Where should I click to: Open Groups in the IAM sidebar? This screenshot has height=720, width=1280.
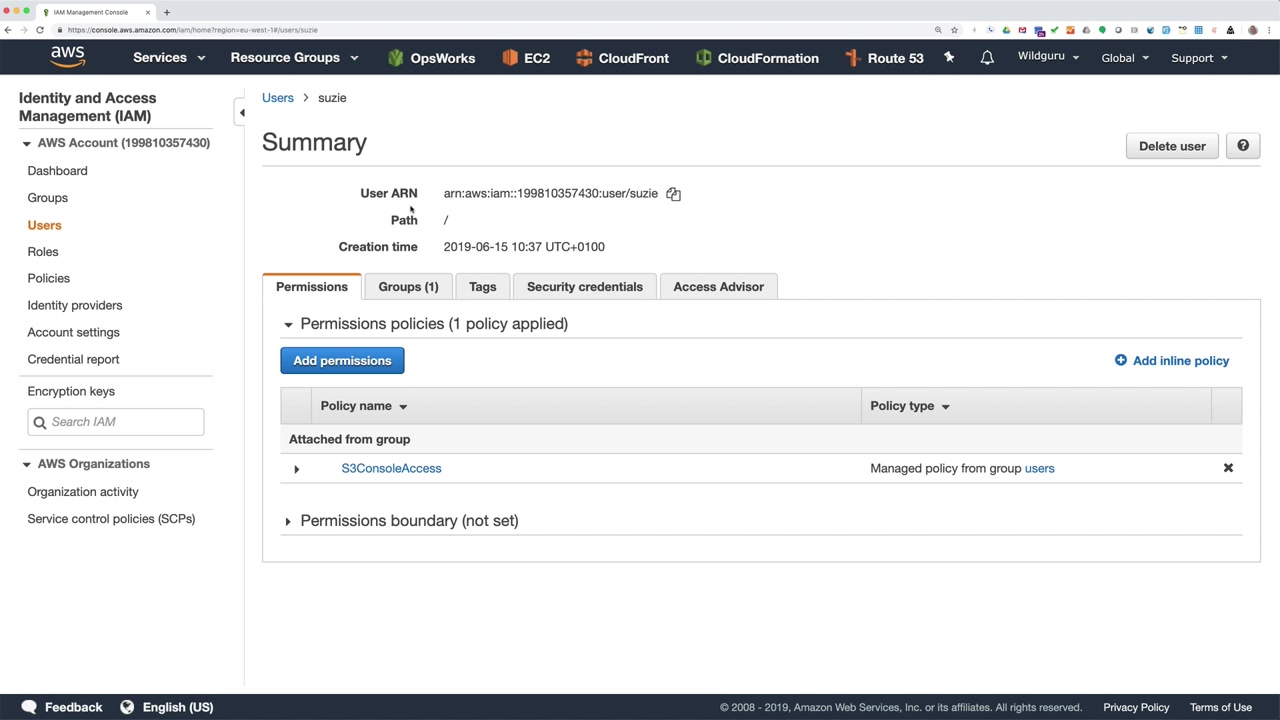48,198
